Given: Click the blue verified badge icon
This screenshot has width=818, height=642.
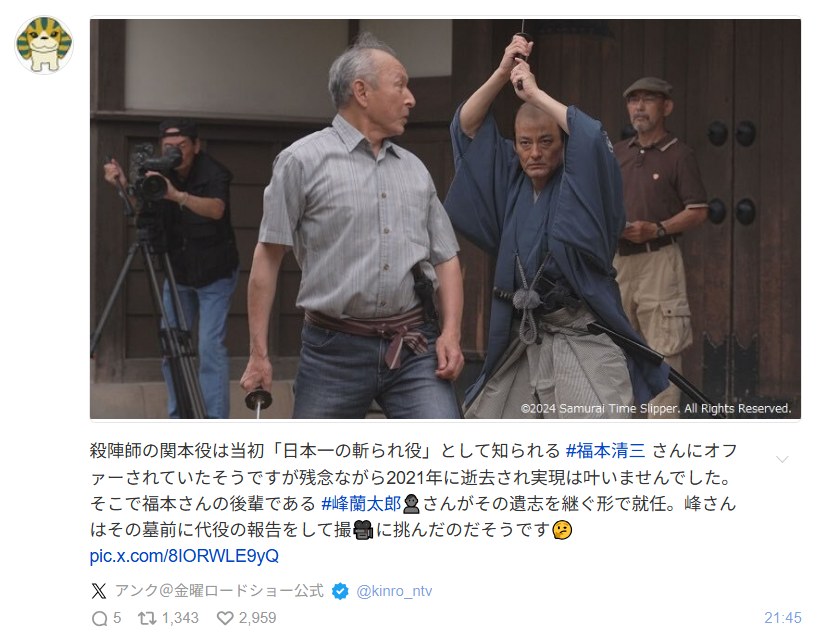Looking at the screenshot, I should click(x=340, y=591).
